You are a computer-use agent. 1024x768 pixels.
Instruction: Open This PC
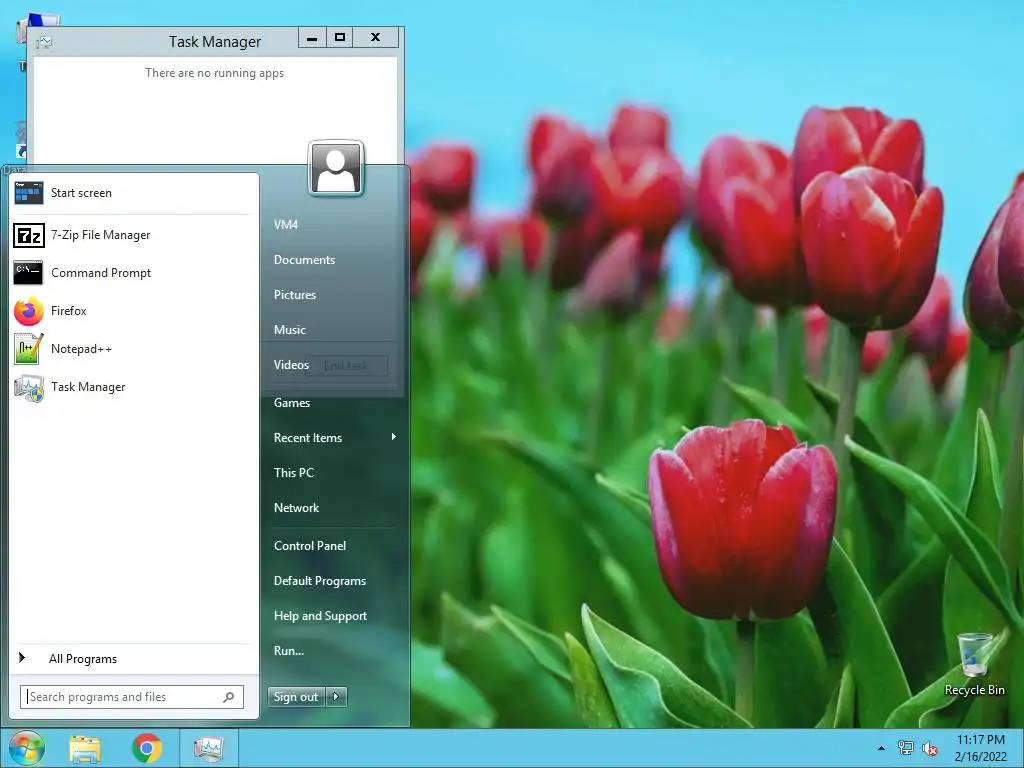point(294,473)
